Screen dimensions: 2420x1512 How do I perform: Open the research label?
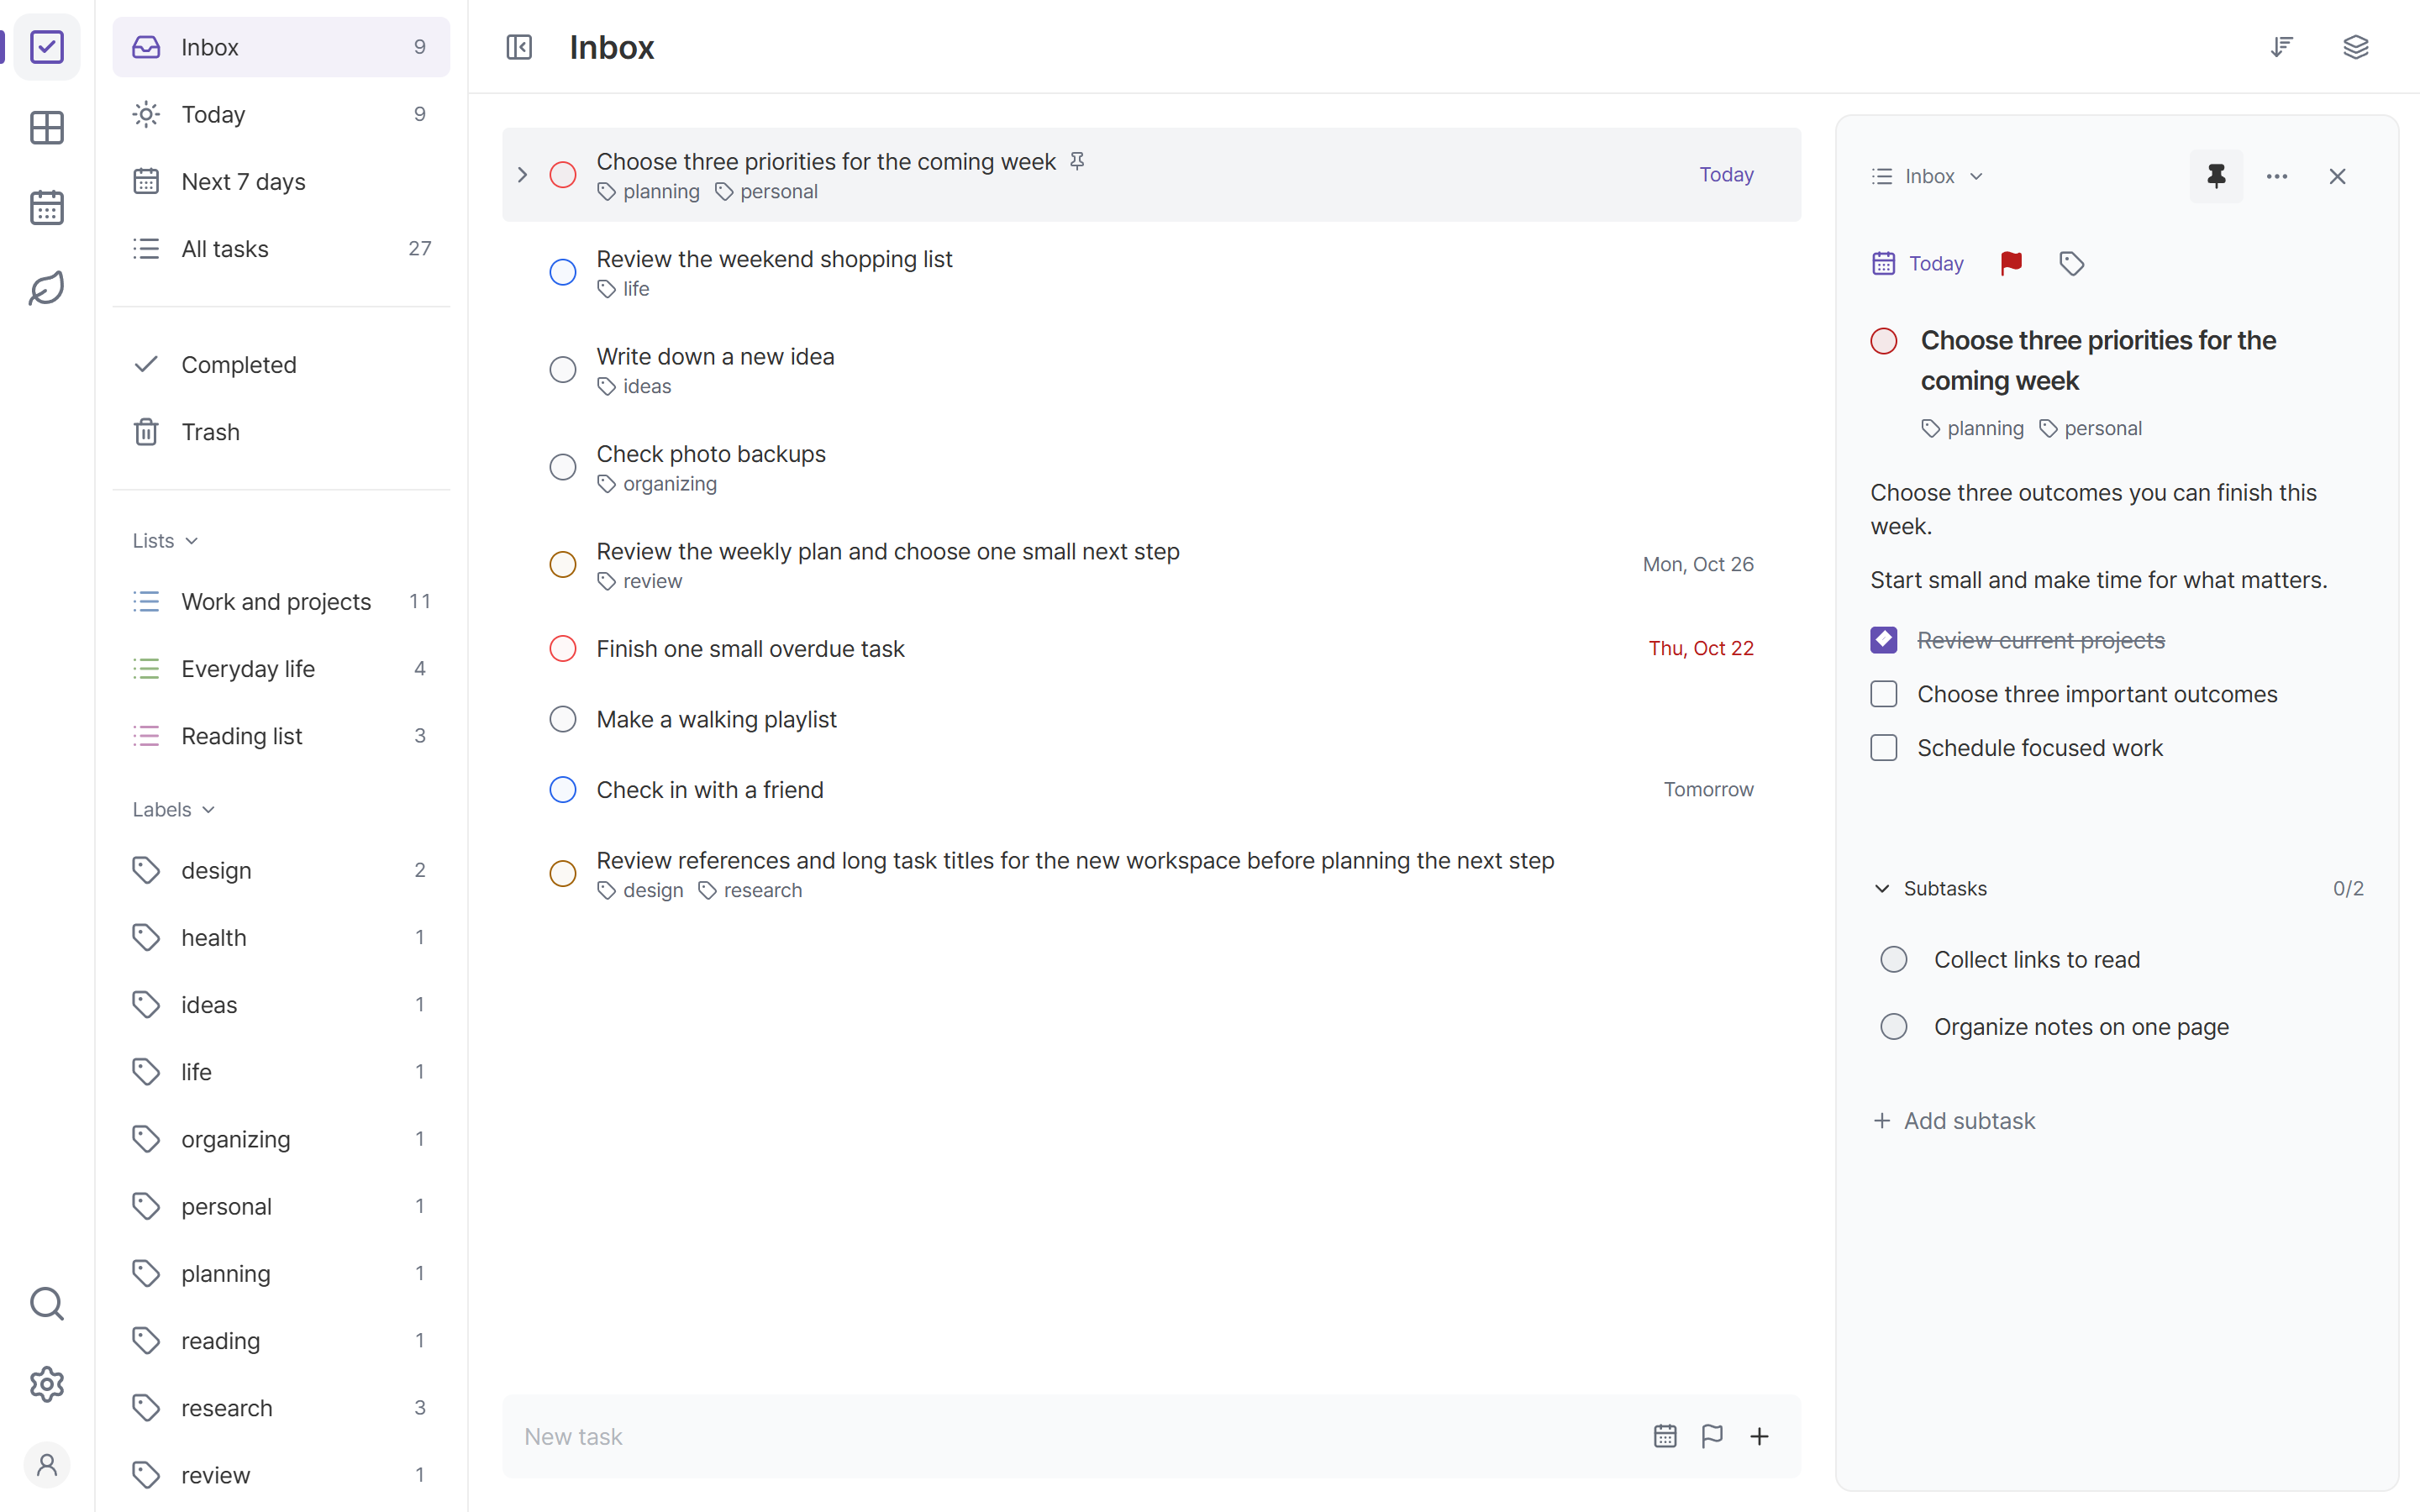(x=281, y=1408)
